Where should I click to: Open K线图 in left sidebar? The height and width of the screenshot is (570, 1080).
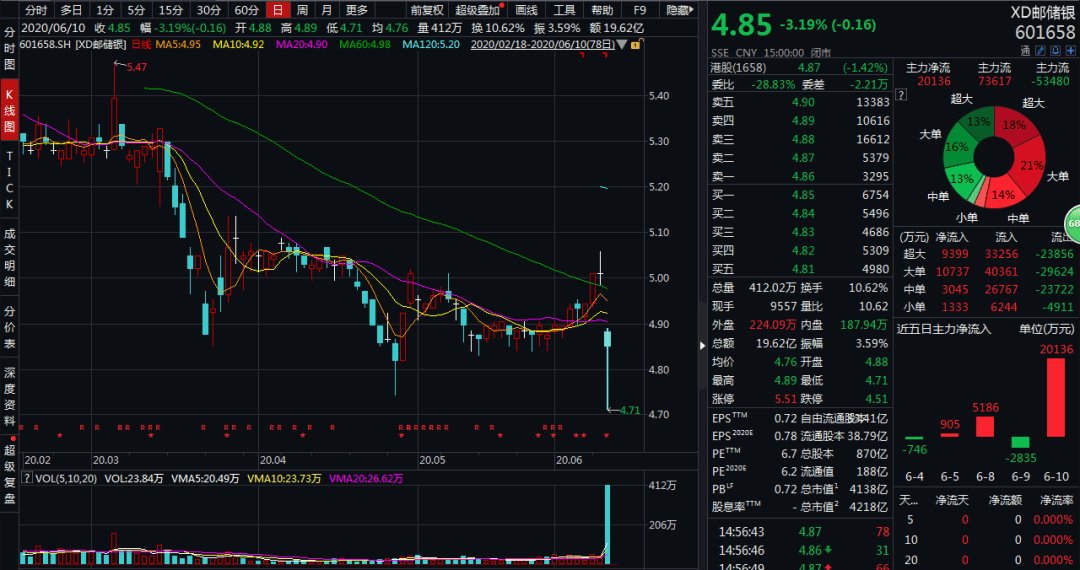tap(10, 111)
